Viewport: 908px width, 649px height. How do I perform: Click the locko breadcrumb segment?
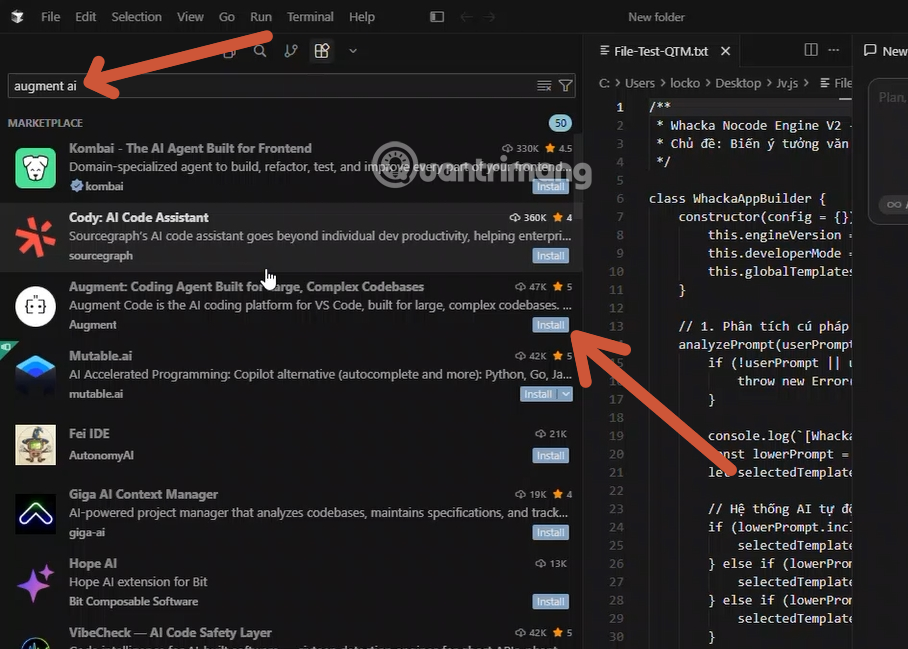click(x=685, y=83)
